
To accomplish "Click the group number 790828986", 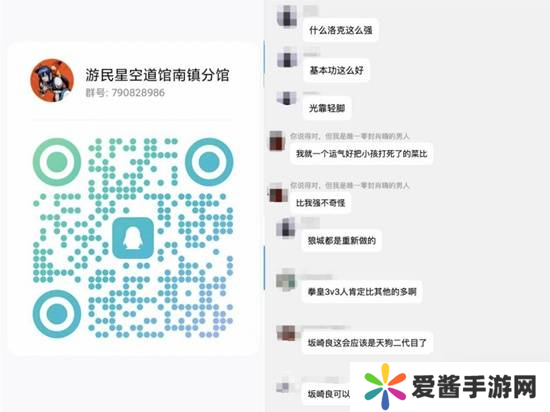I will tap(138, 93).
